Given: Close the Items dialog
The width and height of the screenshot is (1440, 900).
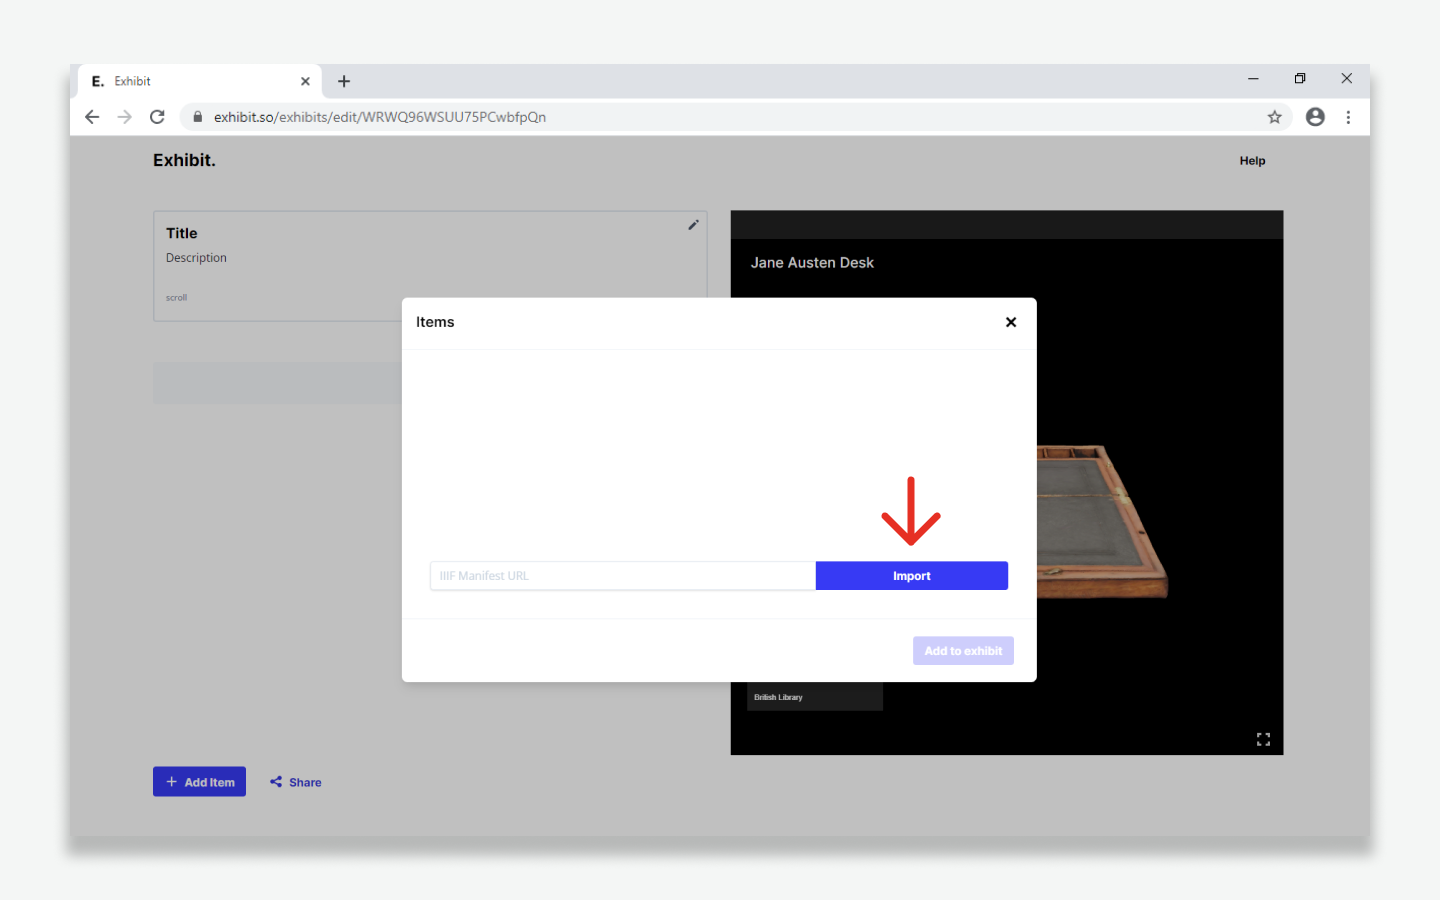Looking at the screenshot, I should tap(1010, 322).
